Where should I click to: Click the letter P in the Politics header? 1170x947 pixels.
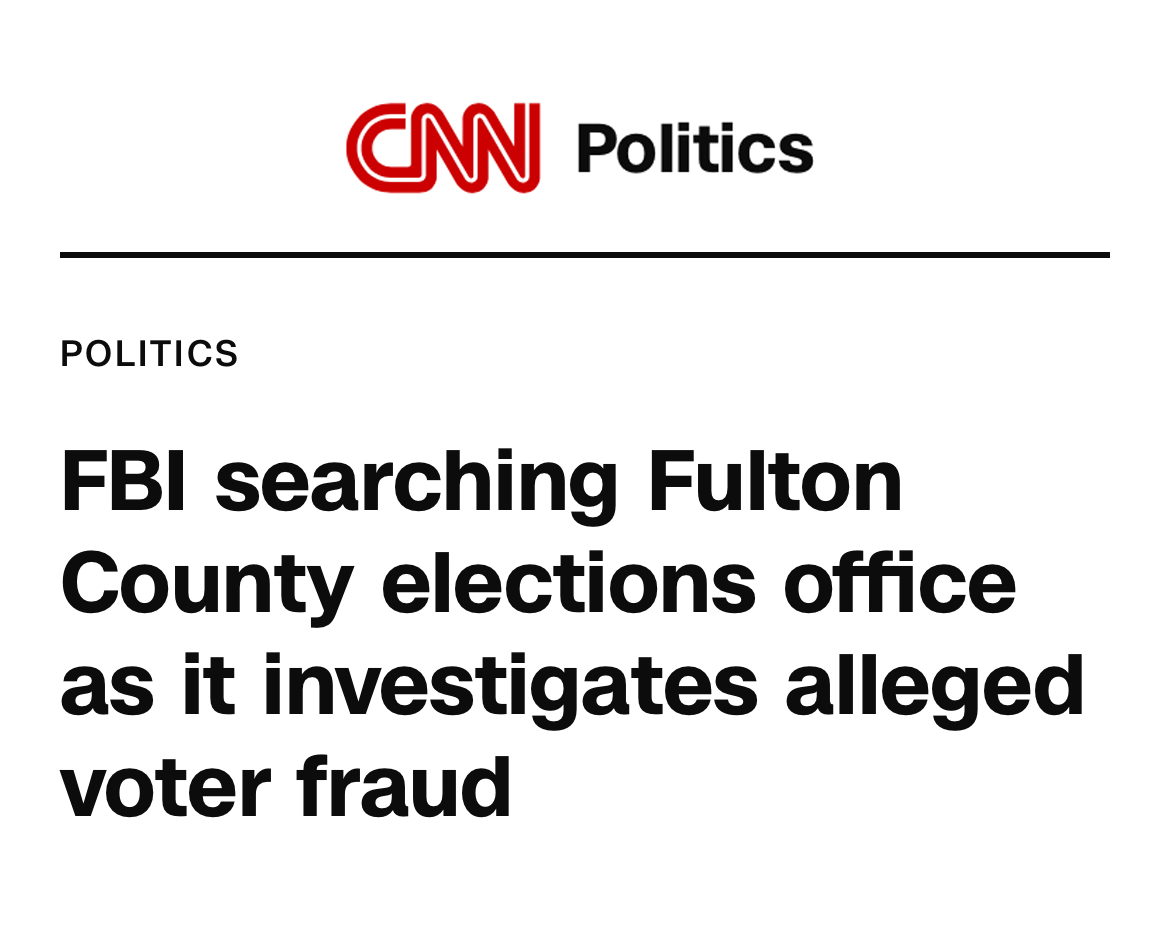596,148
